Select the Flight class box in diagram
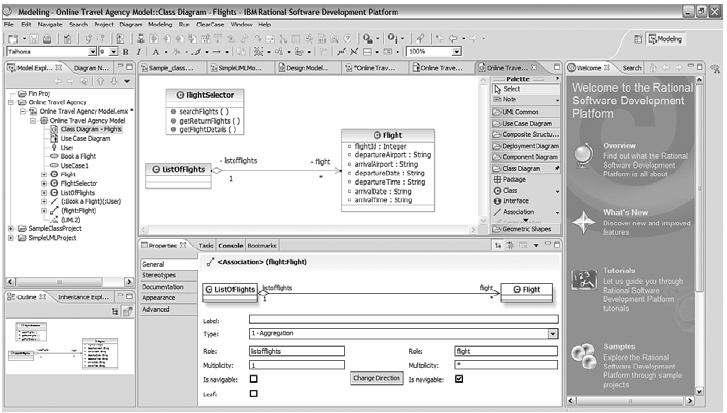The height and width of the screenshot is (413, 727). point(388,170)
